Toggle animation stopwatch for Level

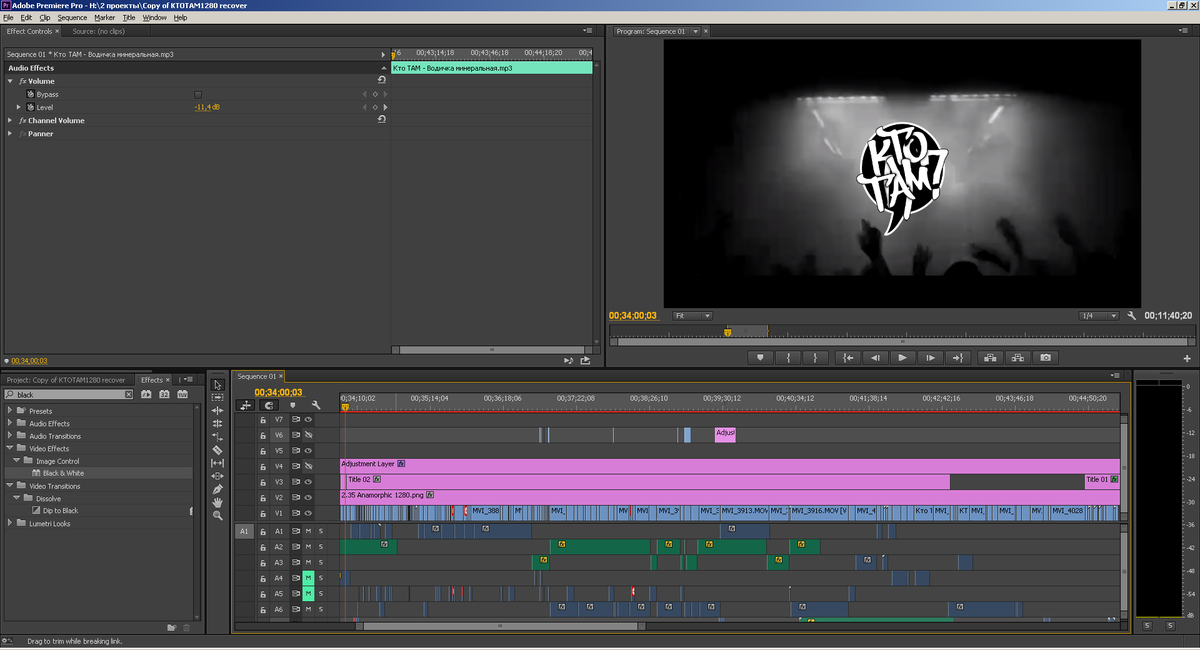click(x=30, y=107)
